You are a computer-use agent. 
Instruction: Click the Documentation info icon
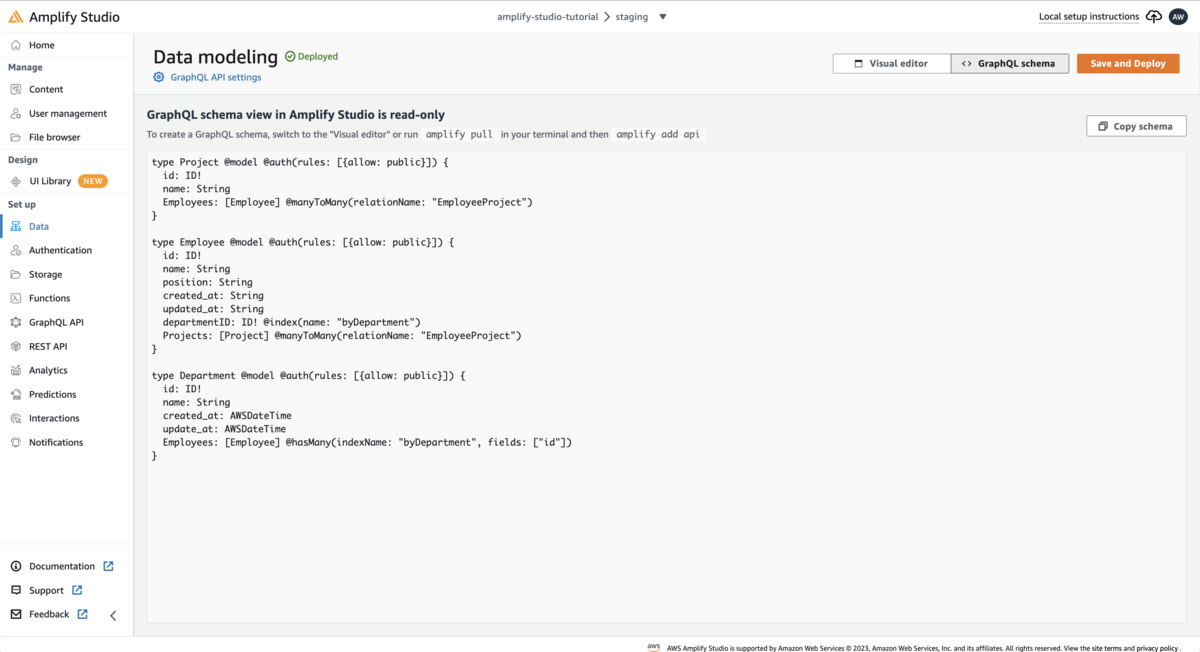(x=16, y=566)
